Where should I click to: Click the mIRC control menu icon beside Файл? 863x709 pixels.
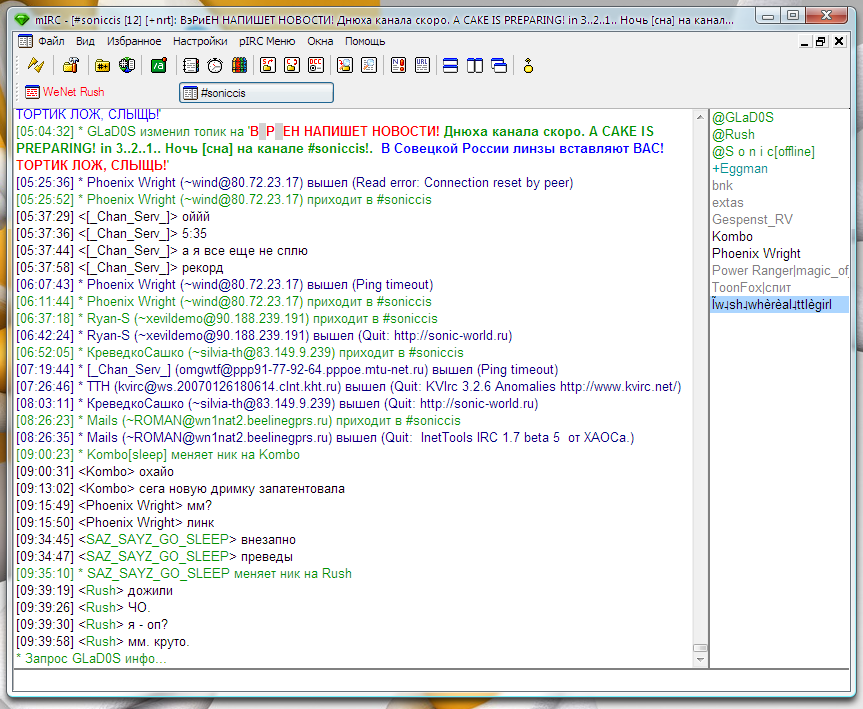point(25,41)
